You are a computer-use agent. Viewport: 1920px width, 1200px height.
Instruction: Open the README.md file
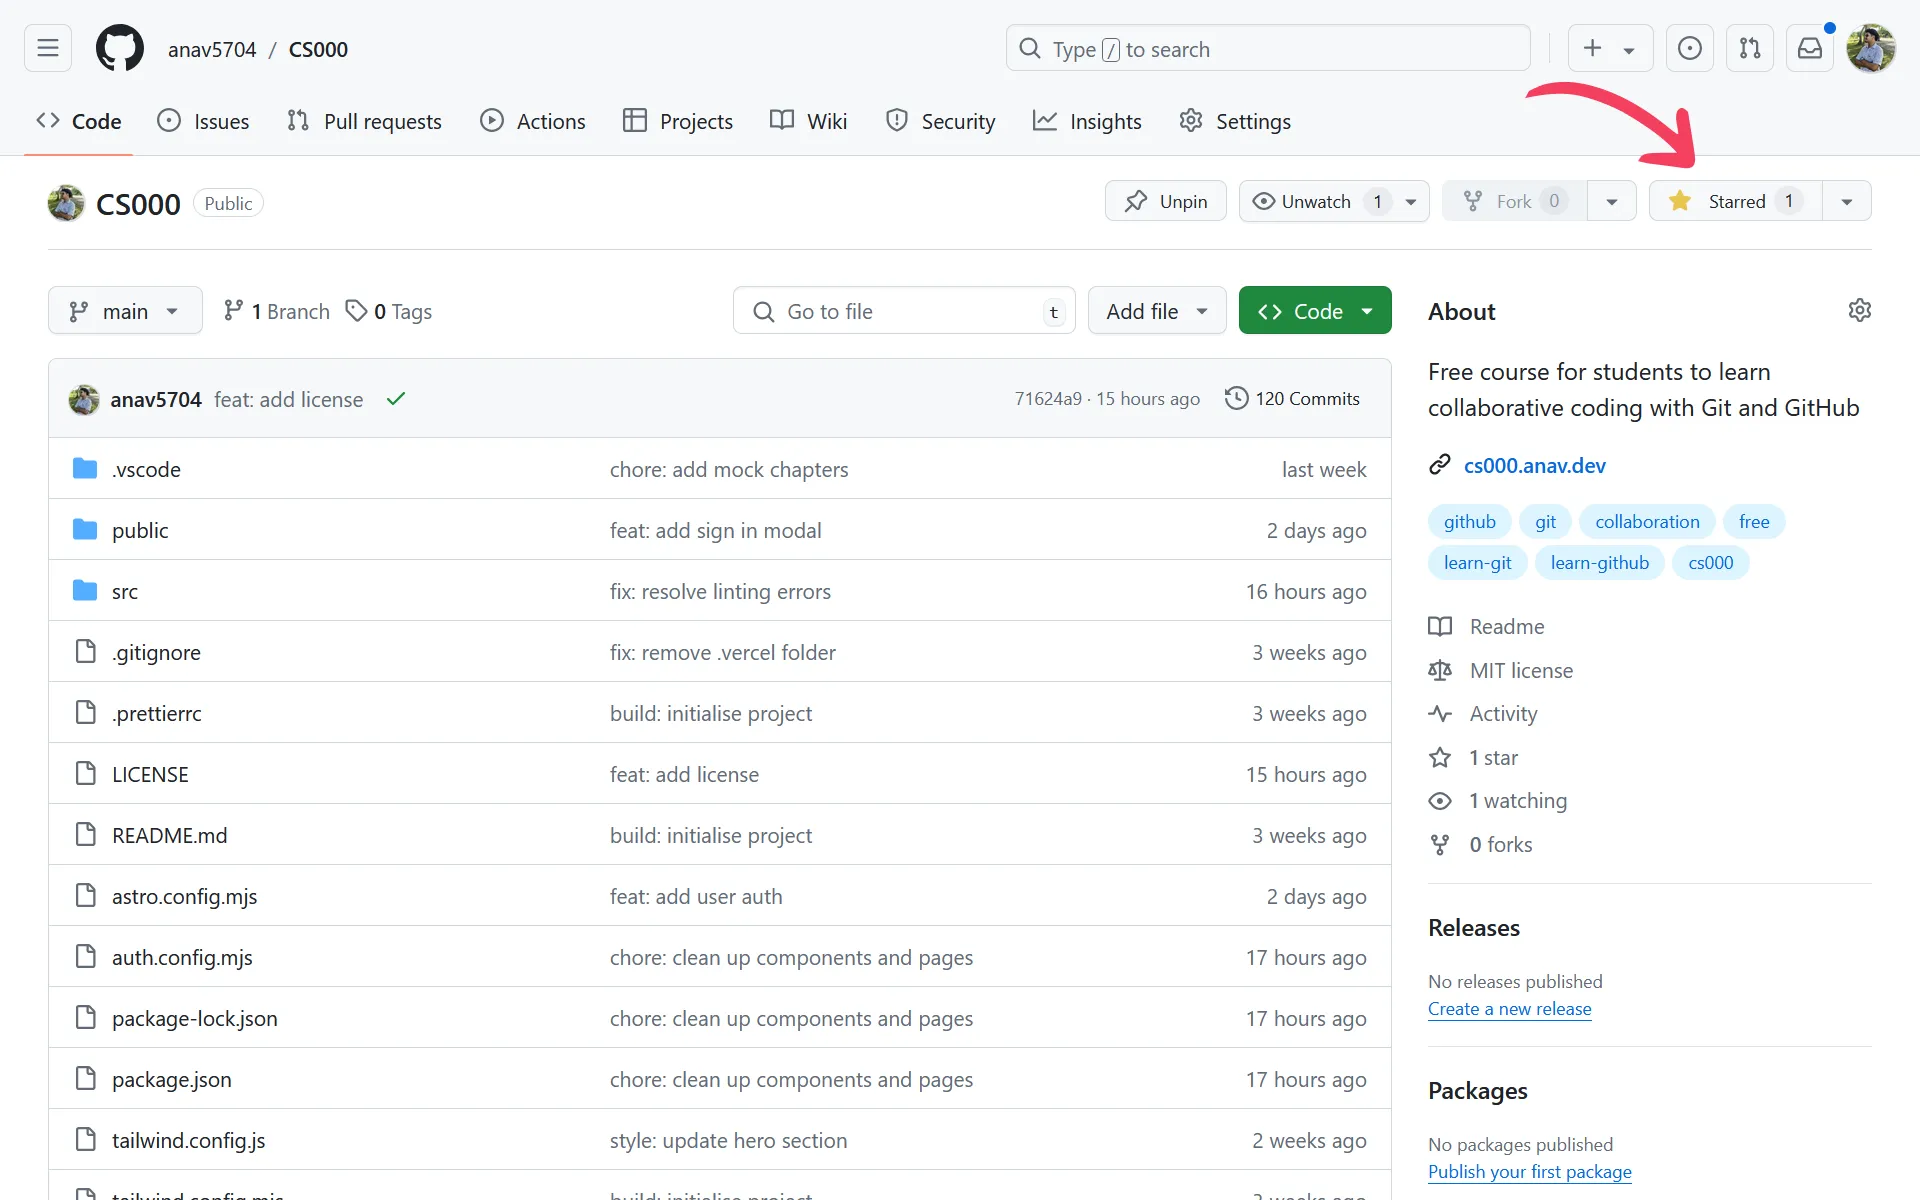click(x=169, y=835)
